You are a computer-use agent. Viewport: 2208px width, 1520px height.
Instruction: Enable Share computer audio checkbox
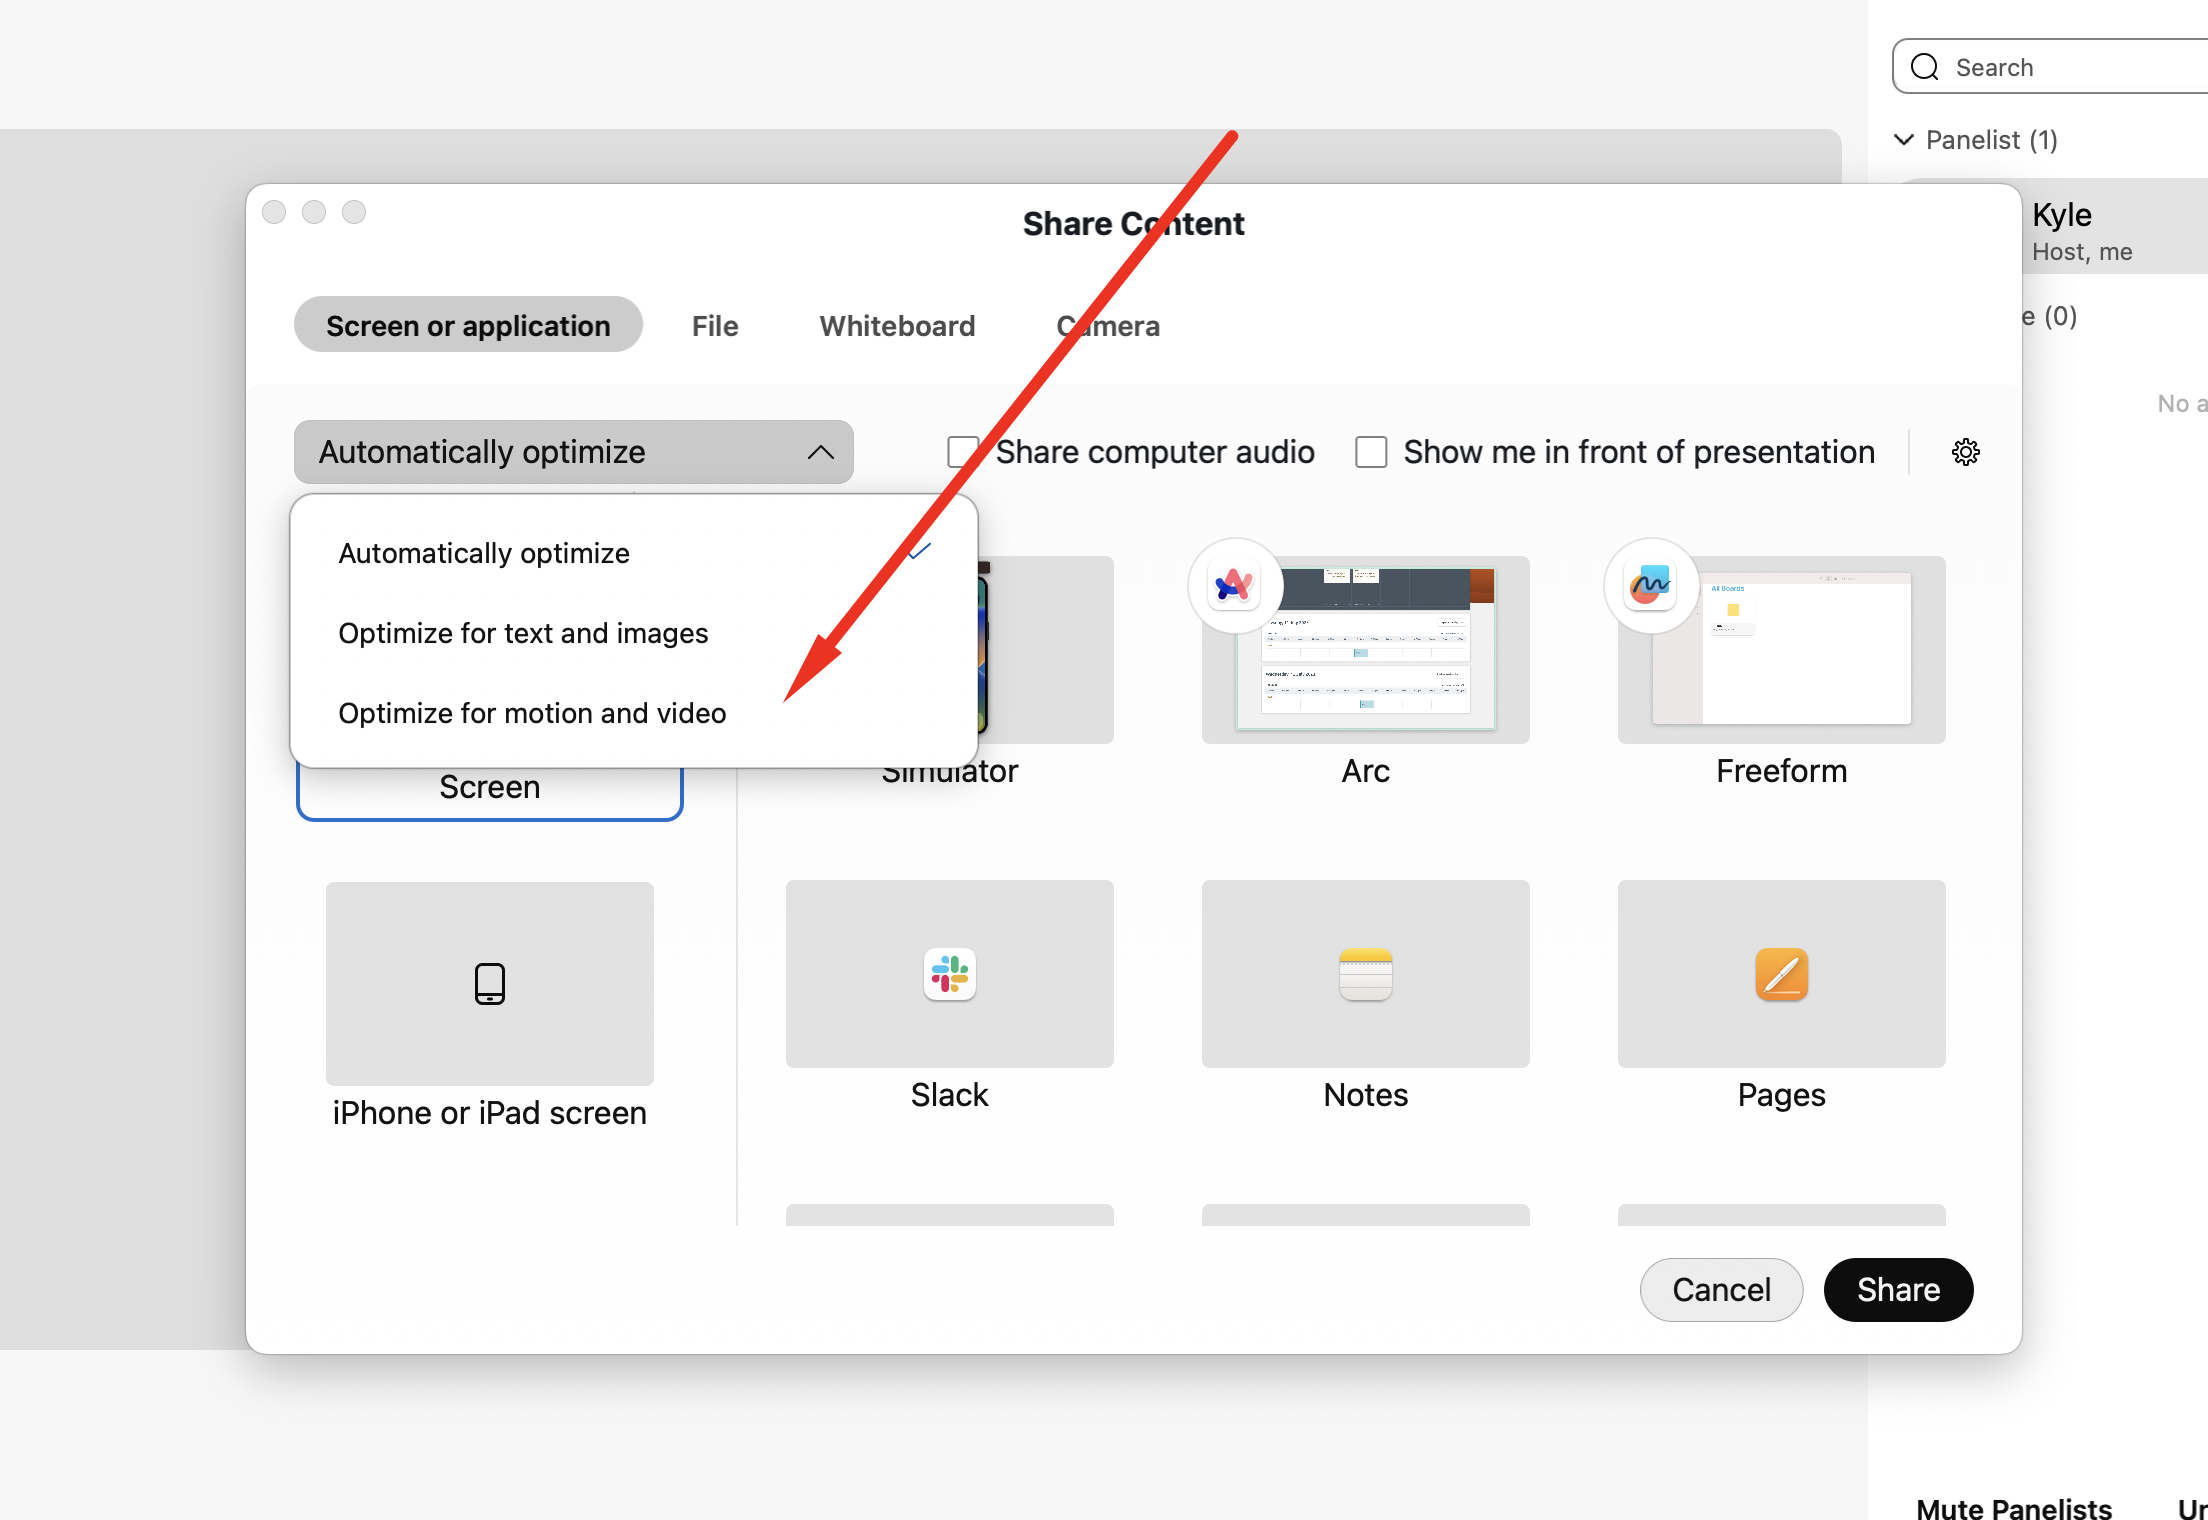coord(962,452)
